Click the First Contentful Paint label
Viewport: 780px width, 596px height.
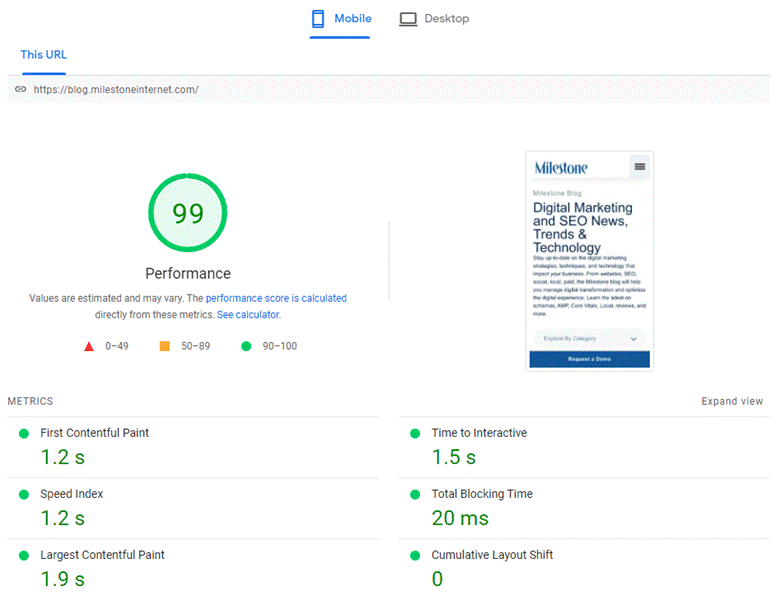tap(95, 433)
